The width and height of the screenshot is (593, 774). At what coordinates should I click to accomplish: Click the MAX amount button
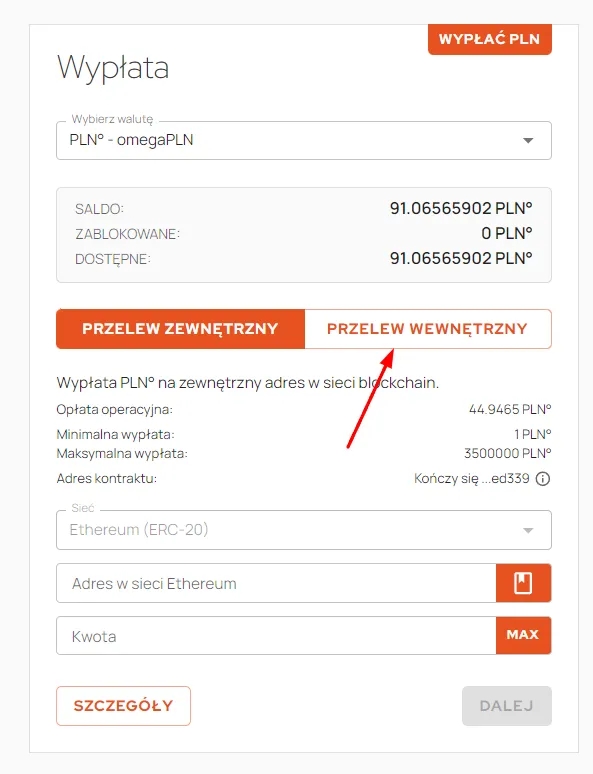523,635
